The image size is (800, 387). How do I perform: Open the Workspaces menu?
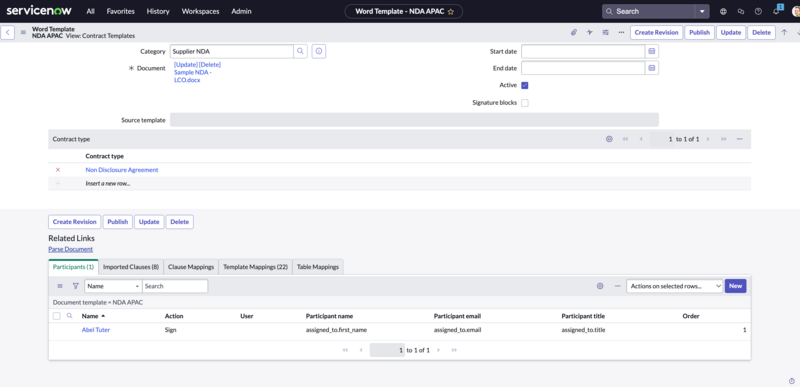(x=201, y=11)
